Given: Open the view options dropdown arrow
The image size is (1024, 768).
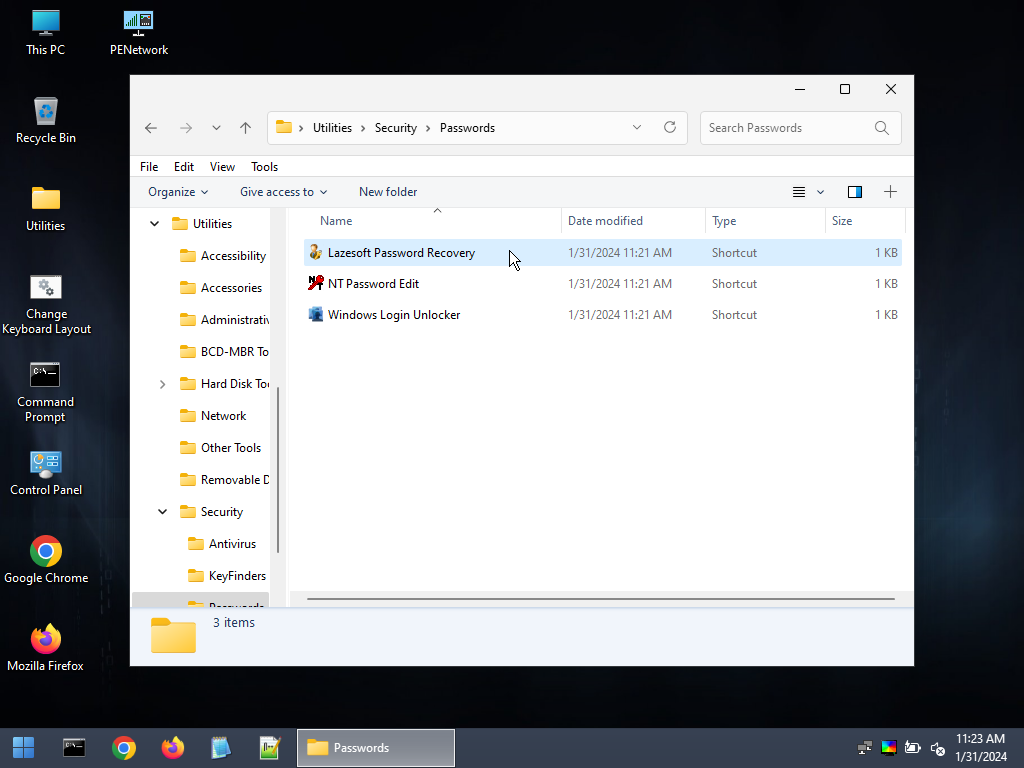Looking at the screenshot, I should [x=820, y=192].
